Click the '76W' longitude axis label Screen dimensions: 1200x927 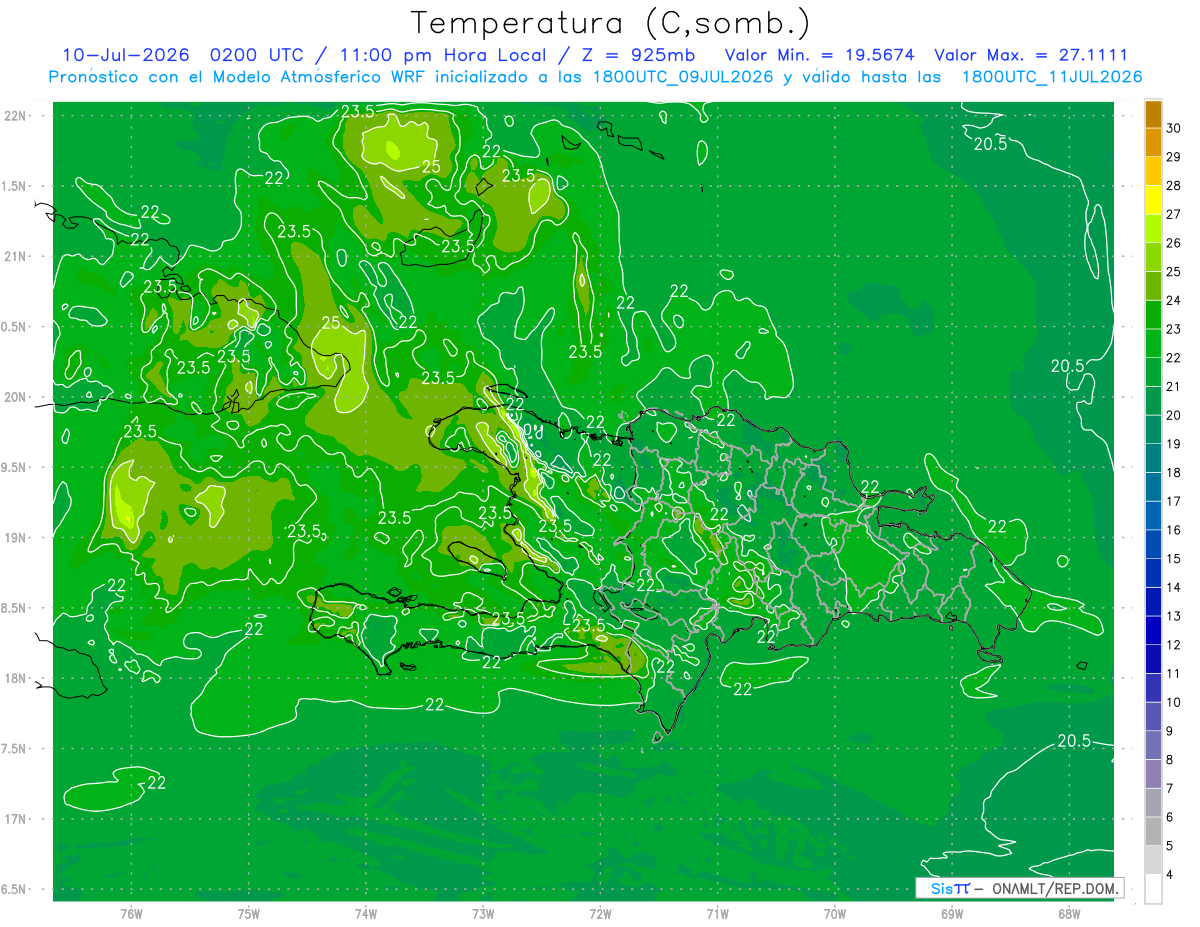click(x=131, y=913)
